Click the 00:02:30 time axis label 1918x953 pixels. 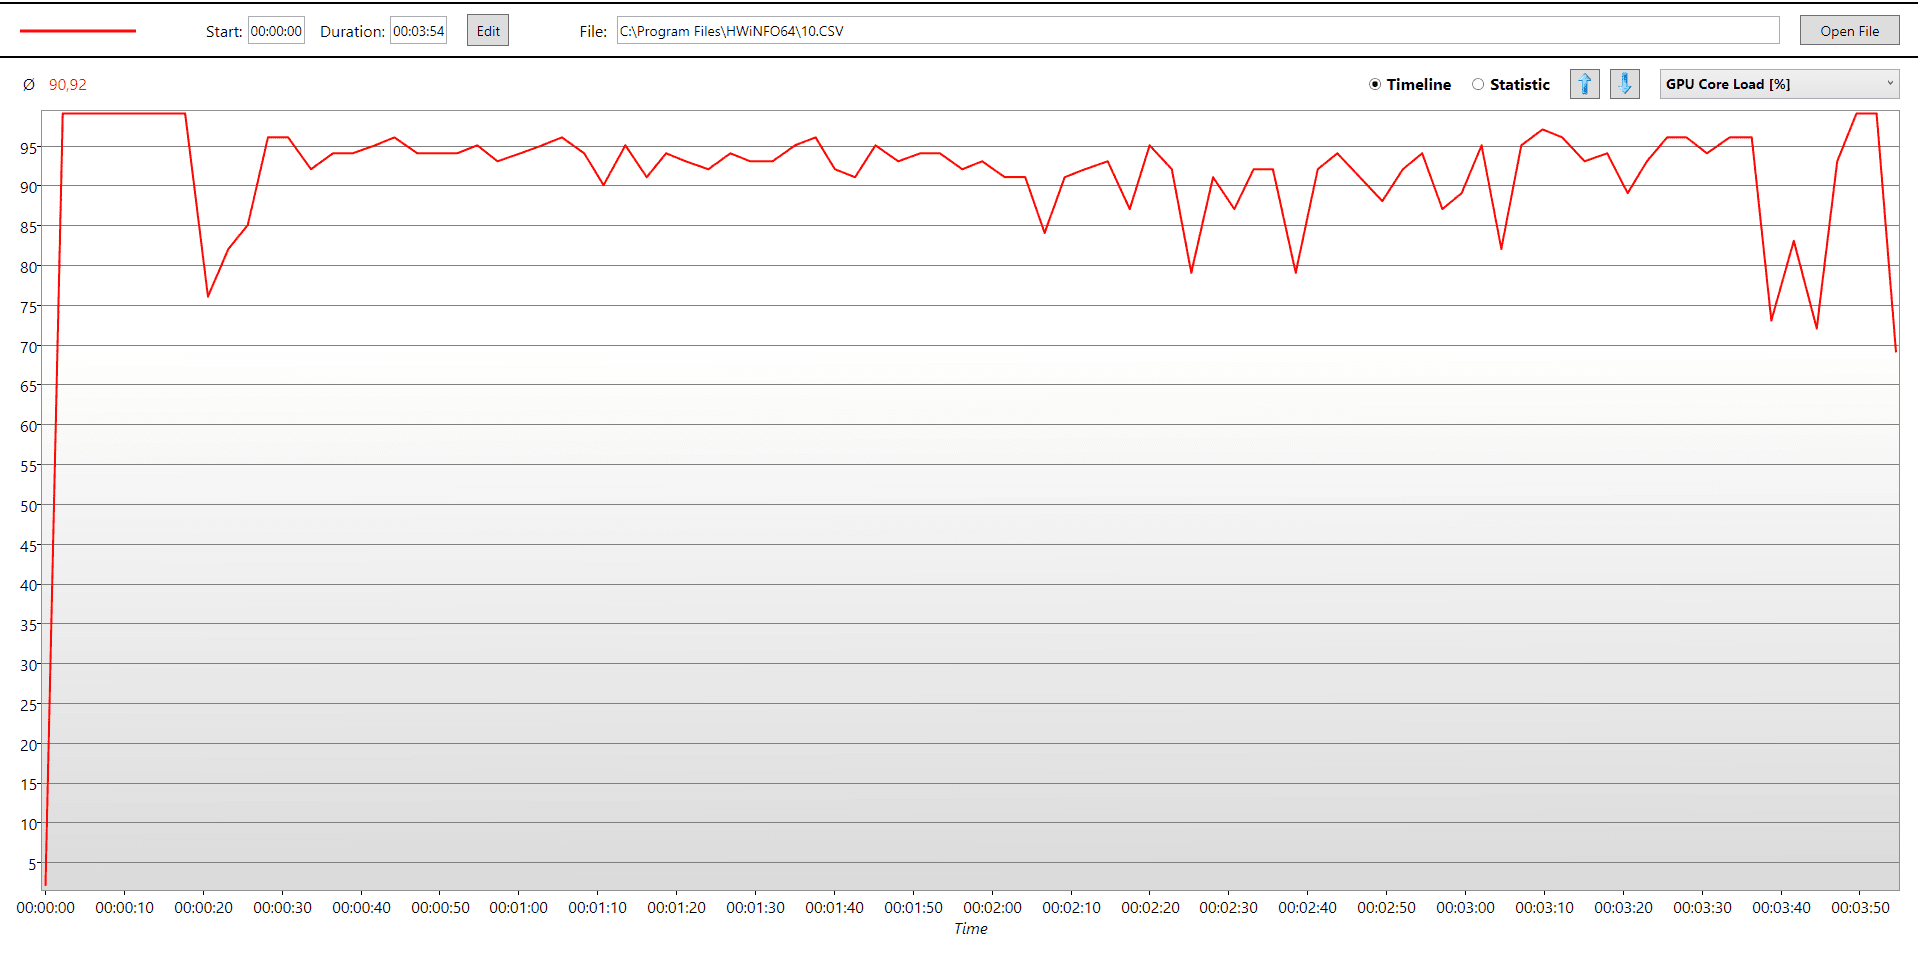[1229, 908]
